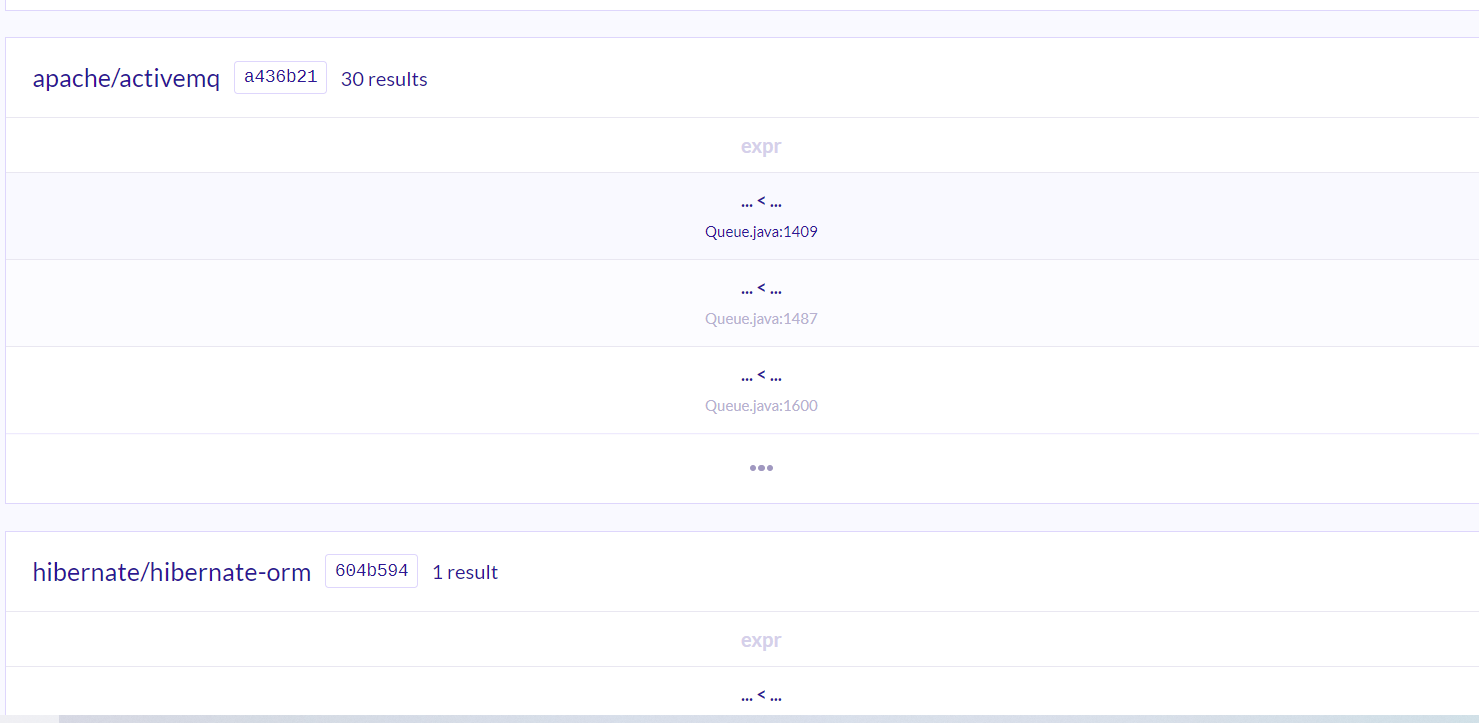This screenshot has width=1479, height=723.
Task: Select the expression above Queue.java:1487
Action: 761,289
